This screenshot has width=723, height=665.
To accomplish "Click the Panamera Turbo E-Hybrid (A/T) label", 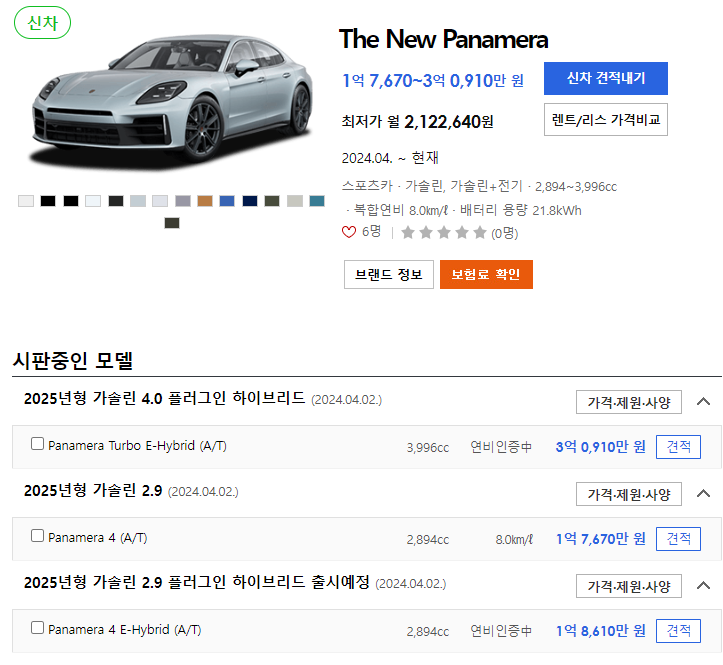I will 137,446.
